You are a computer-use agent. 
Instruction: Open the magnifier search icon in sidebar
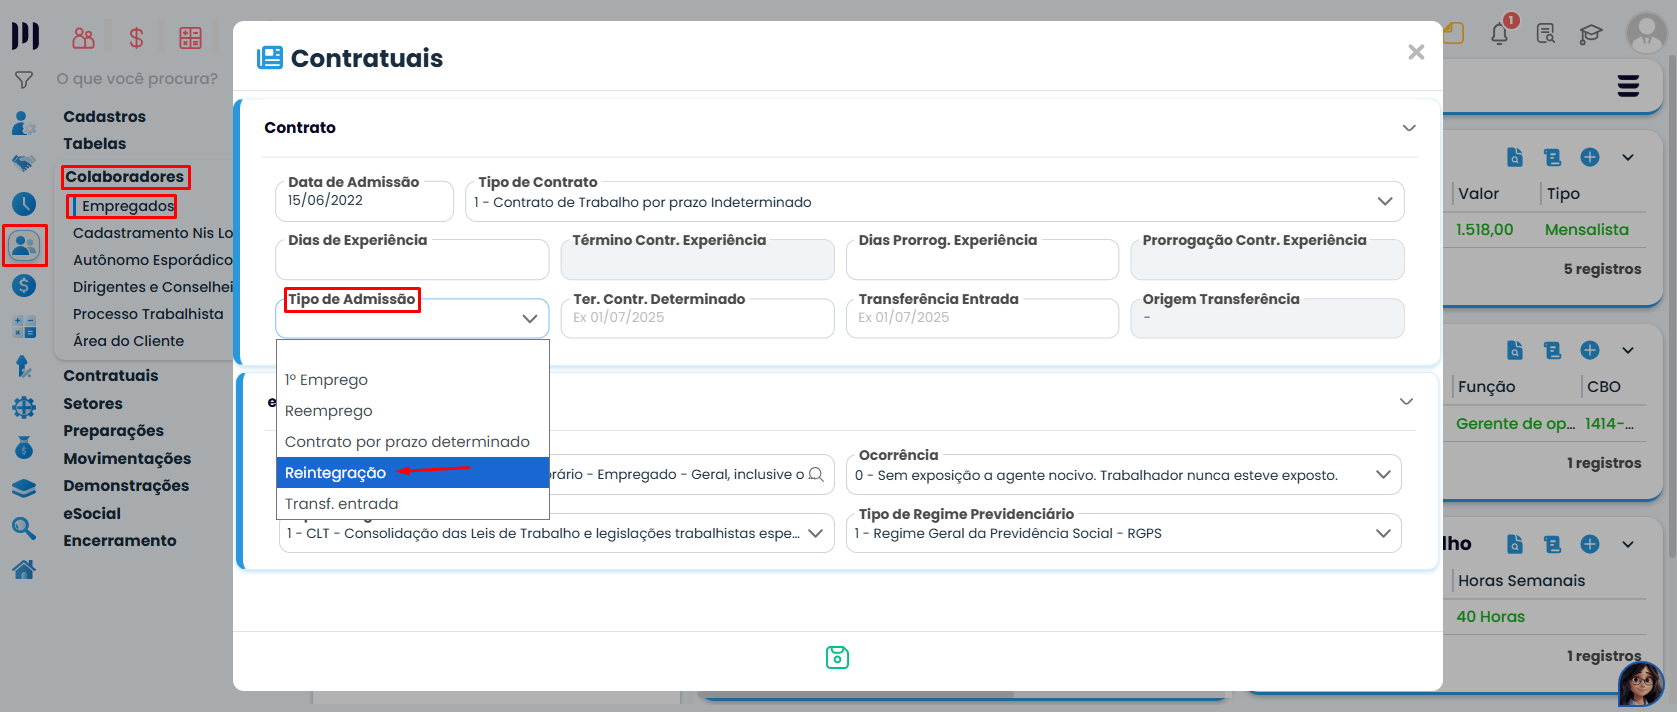click(24, 528)
